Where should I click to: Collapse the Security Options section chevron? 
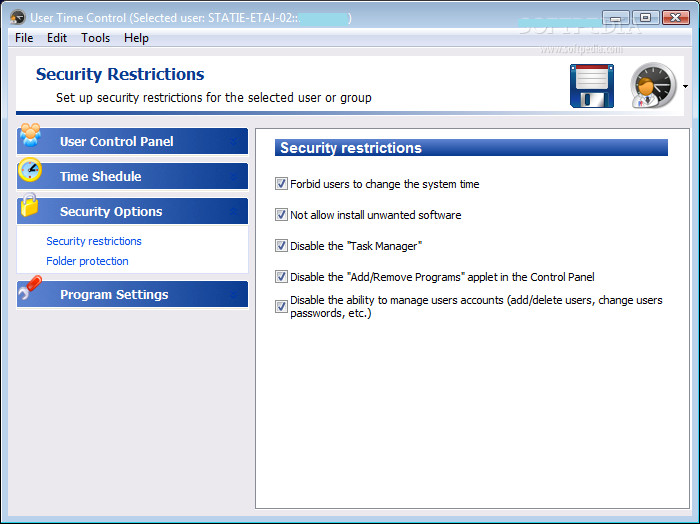233,211
